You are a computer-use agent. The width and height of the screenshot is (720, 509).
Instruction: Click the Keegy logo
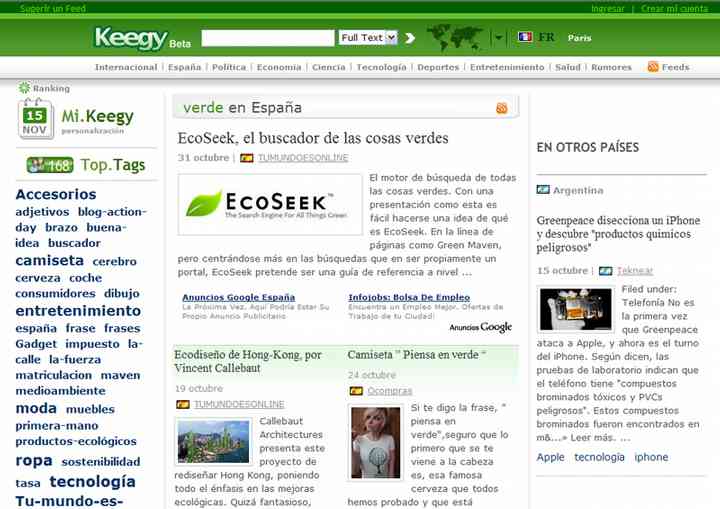130,38
